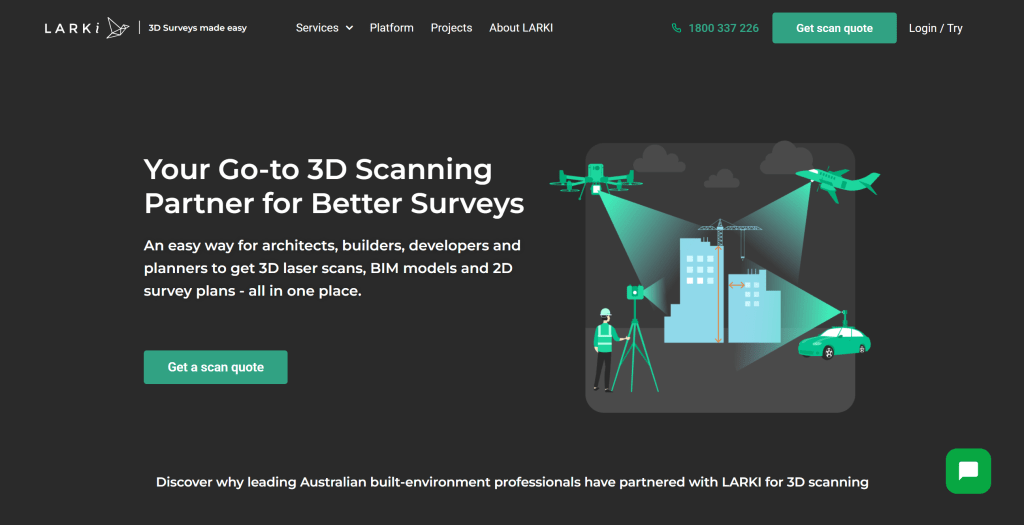This screenshot has width=1024, height=525.
Task: Click the 3D Surveys made easy tagline
Action: coord(198,28)
